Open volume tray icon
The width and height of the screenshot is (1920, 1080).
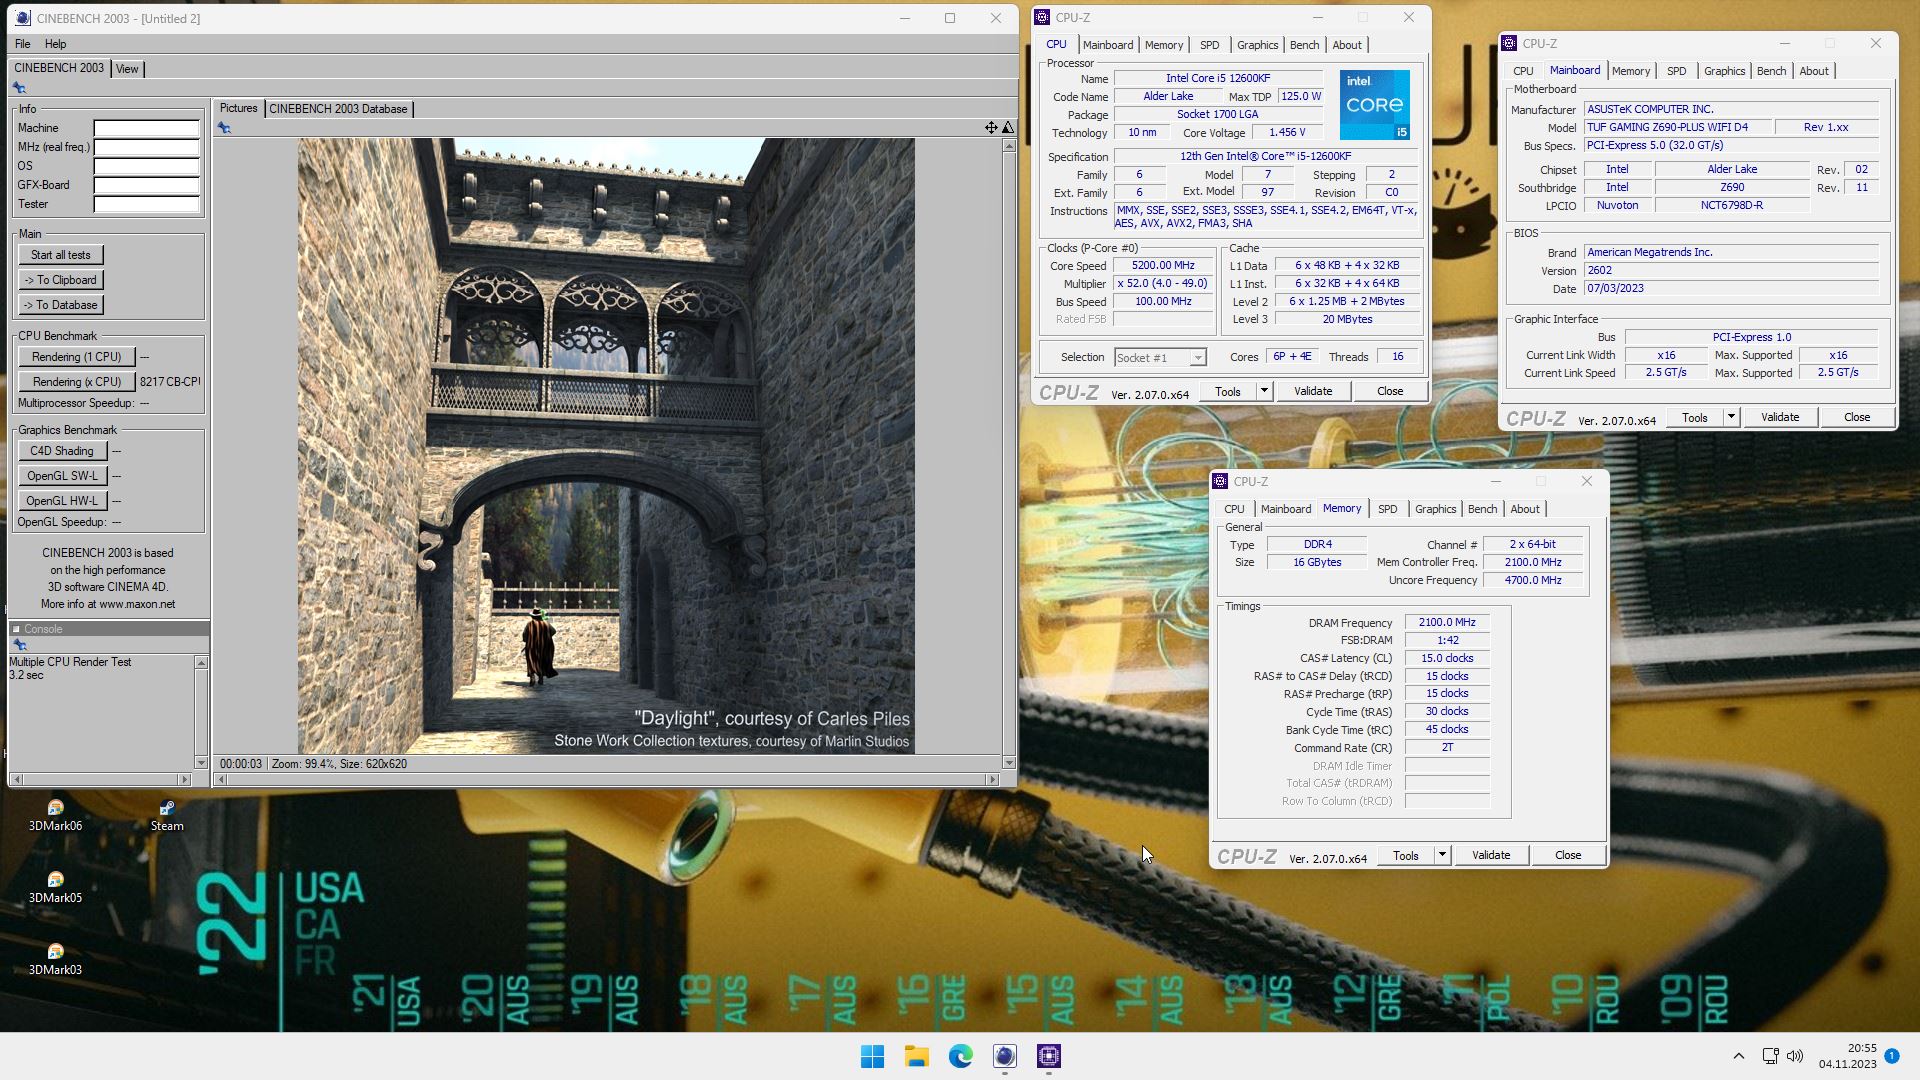[1795, 1056]
